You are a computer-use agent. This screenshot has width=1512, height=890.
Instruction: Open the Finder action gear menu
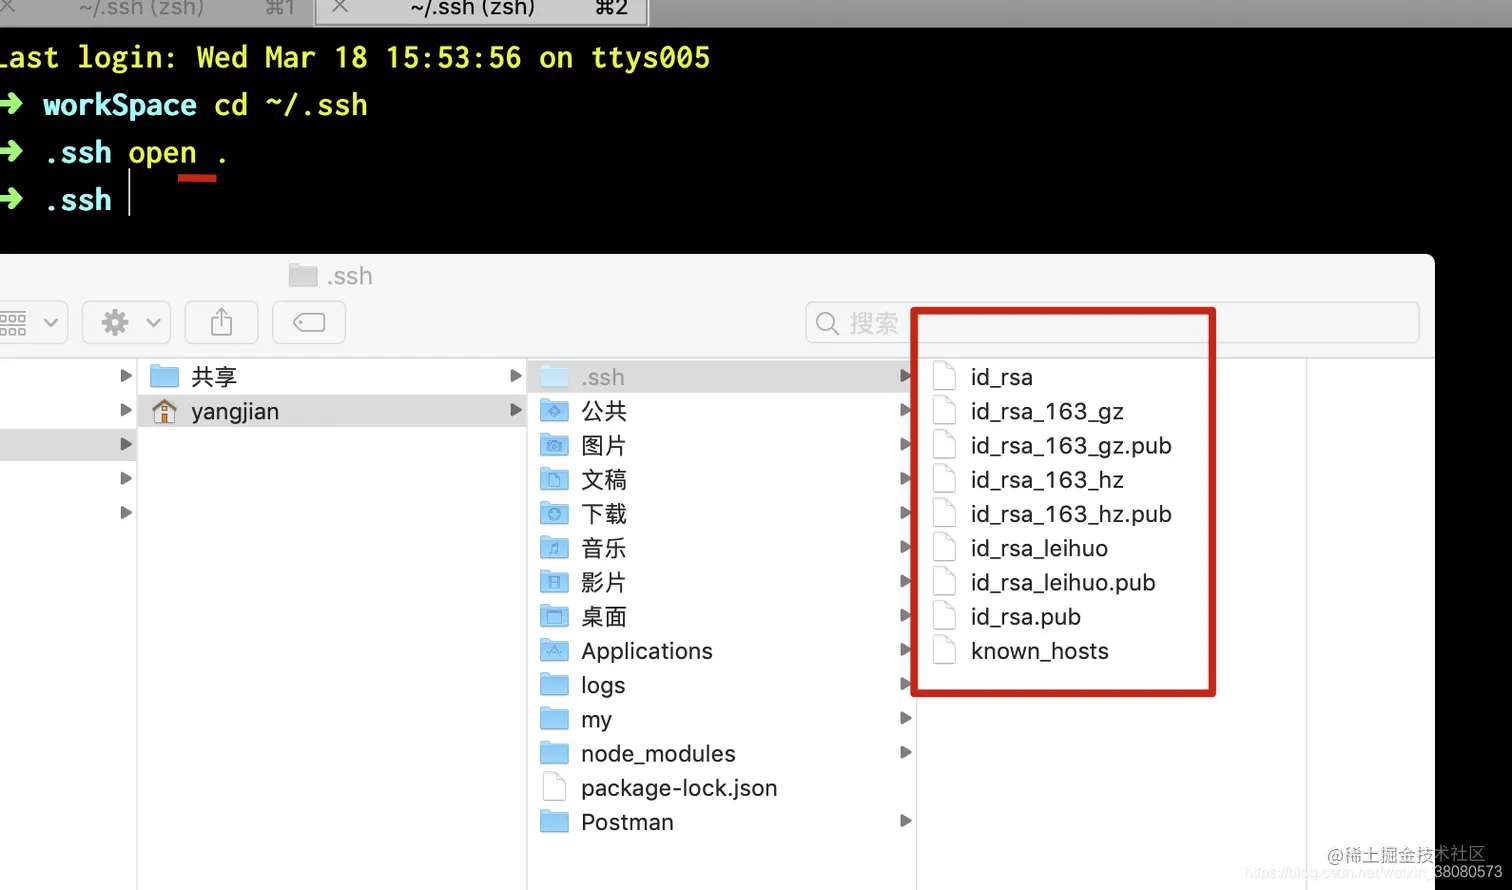click(127, 322)
